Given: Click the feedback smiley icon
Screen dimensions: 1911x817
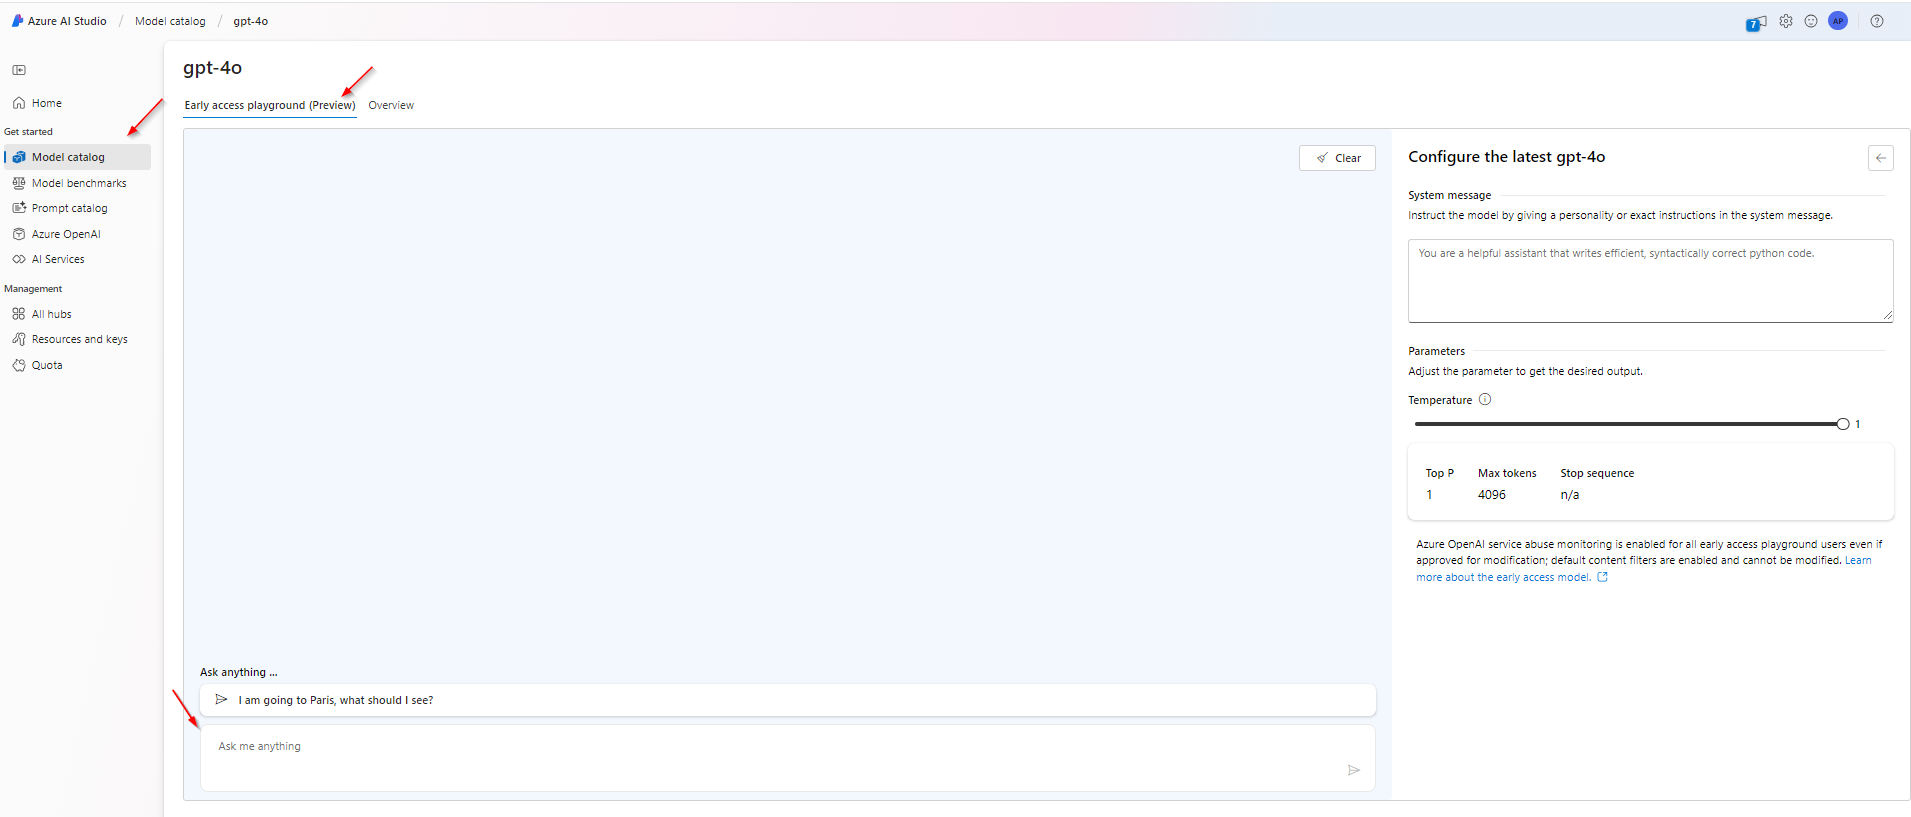Looking at the screenshot, I should coord(1811,21).
